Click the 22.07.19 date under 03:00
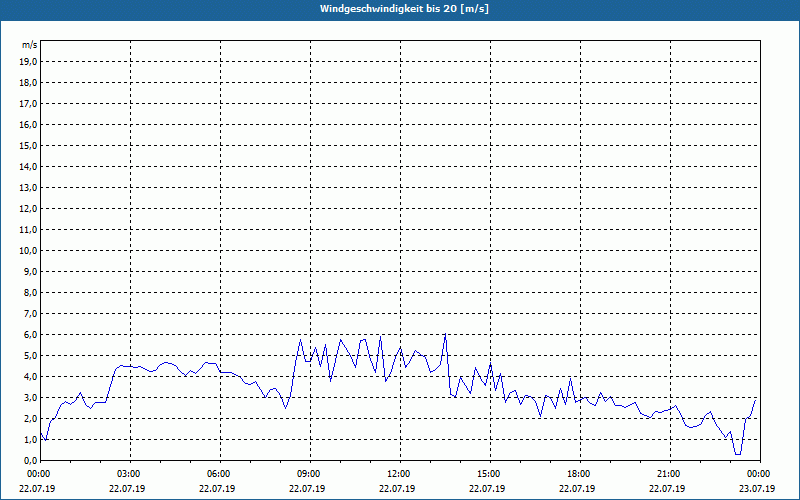The width and height of the screenshot is (800, 500). click(x=127, y=488)
